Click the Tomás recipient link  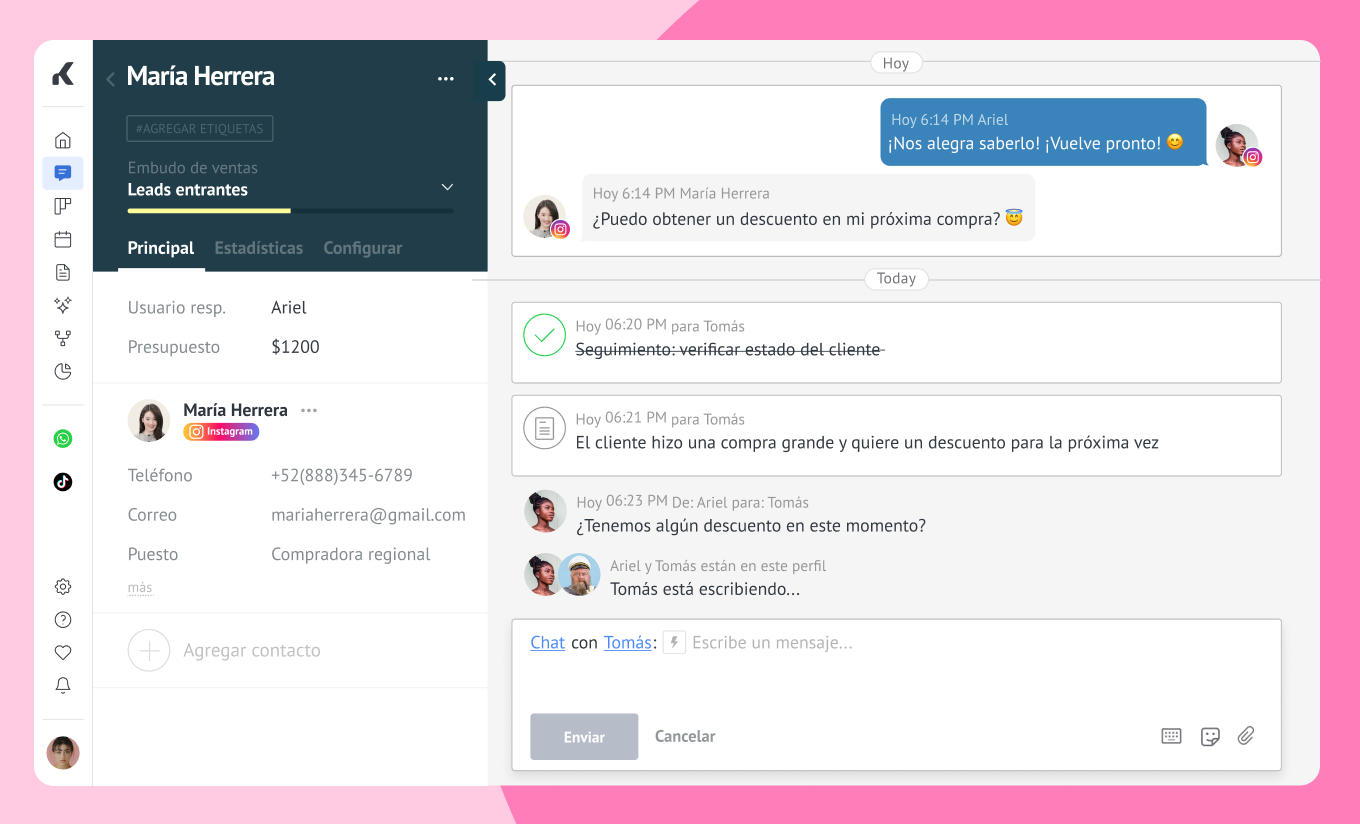[627, 643]
